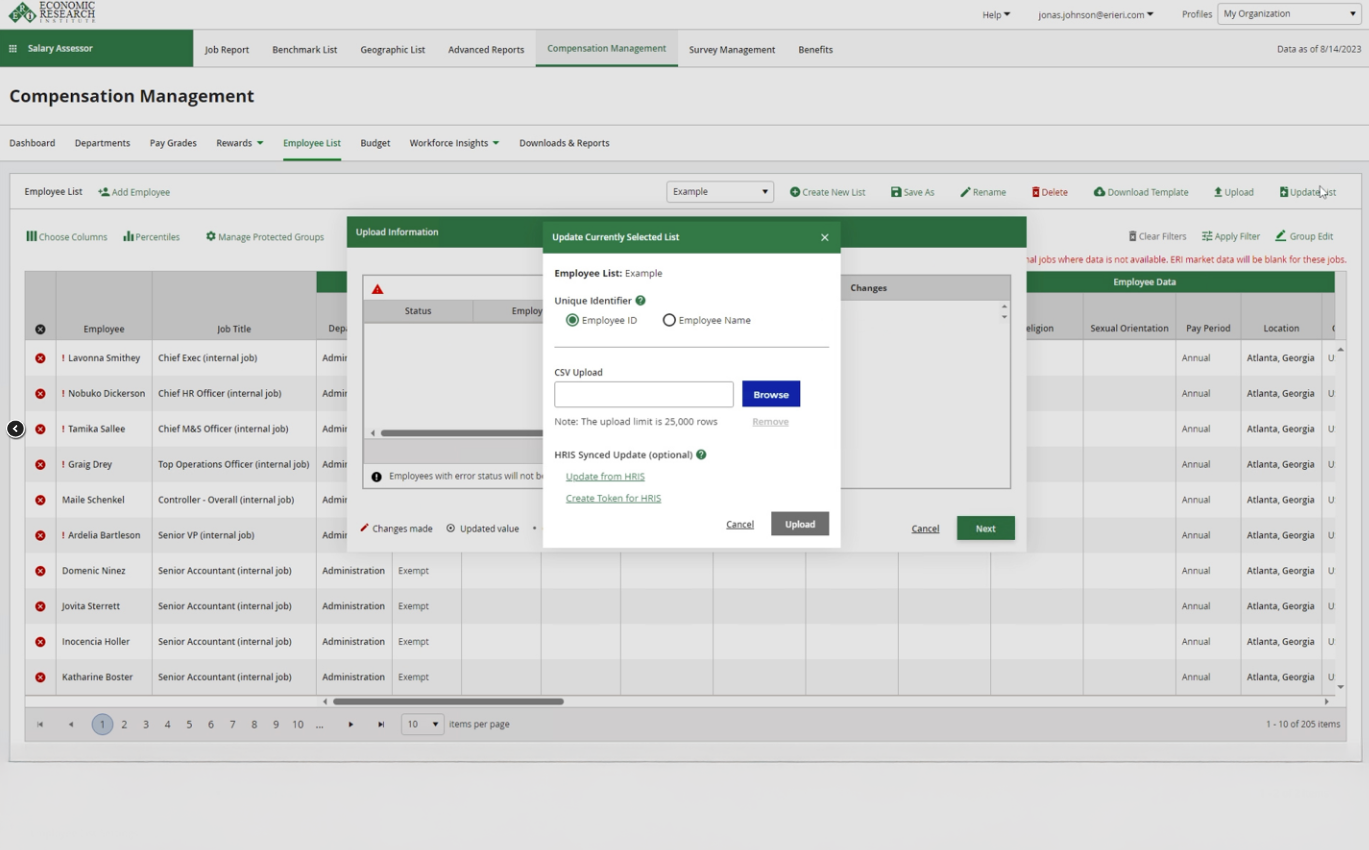Close the Update Currently Selected List dialog

click(x=825, y=237)
